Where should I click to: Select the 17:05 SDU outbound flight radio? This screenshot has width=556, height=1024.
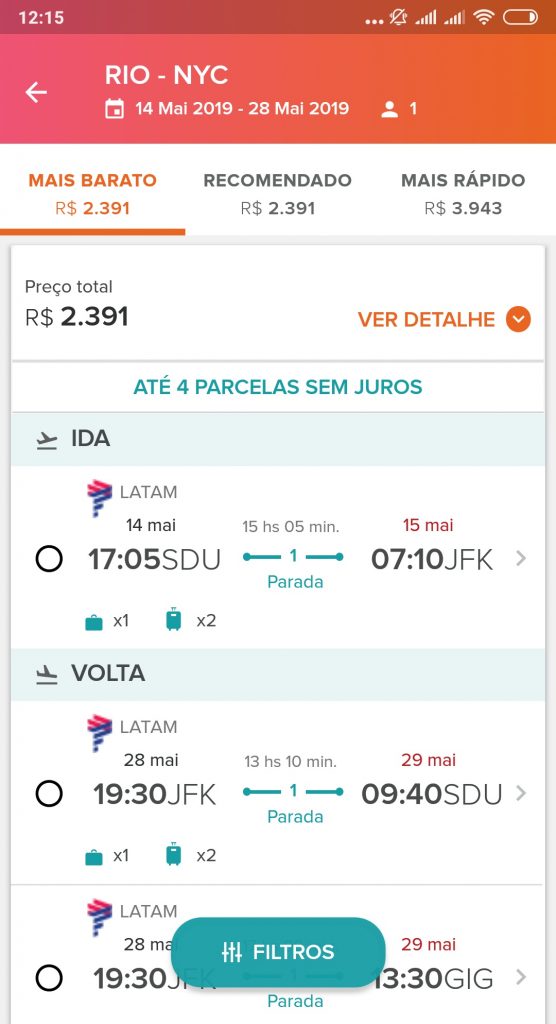[x=49, y=559]
